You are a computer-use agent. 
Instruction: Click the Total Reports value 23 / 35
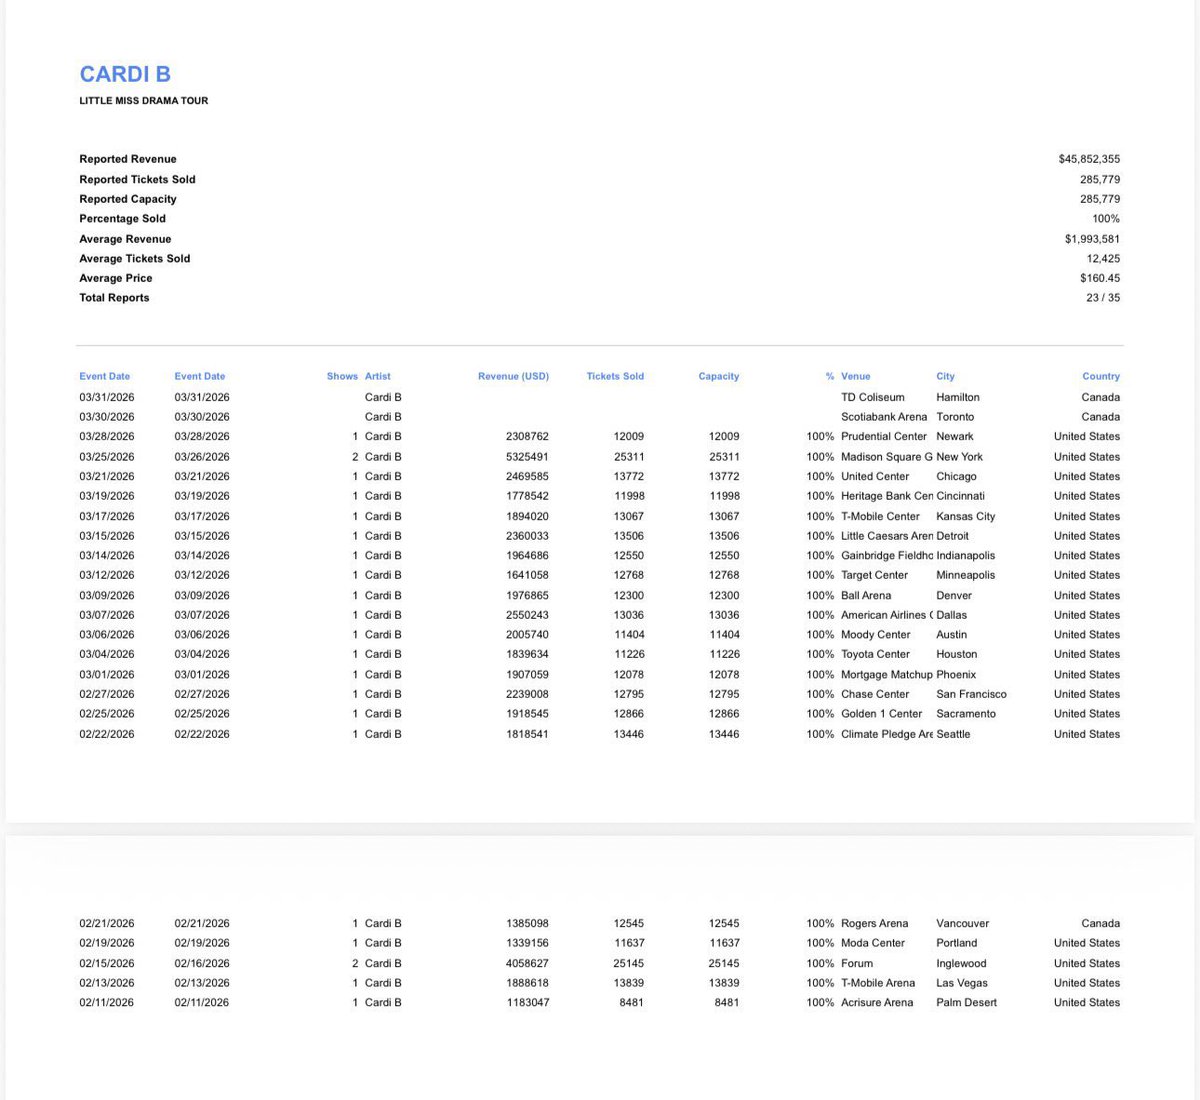pyautogui.click(x=1103, y=298)
